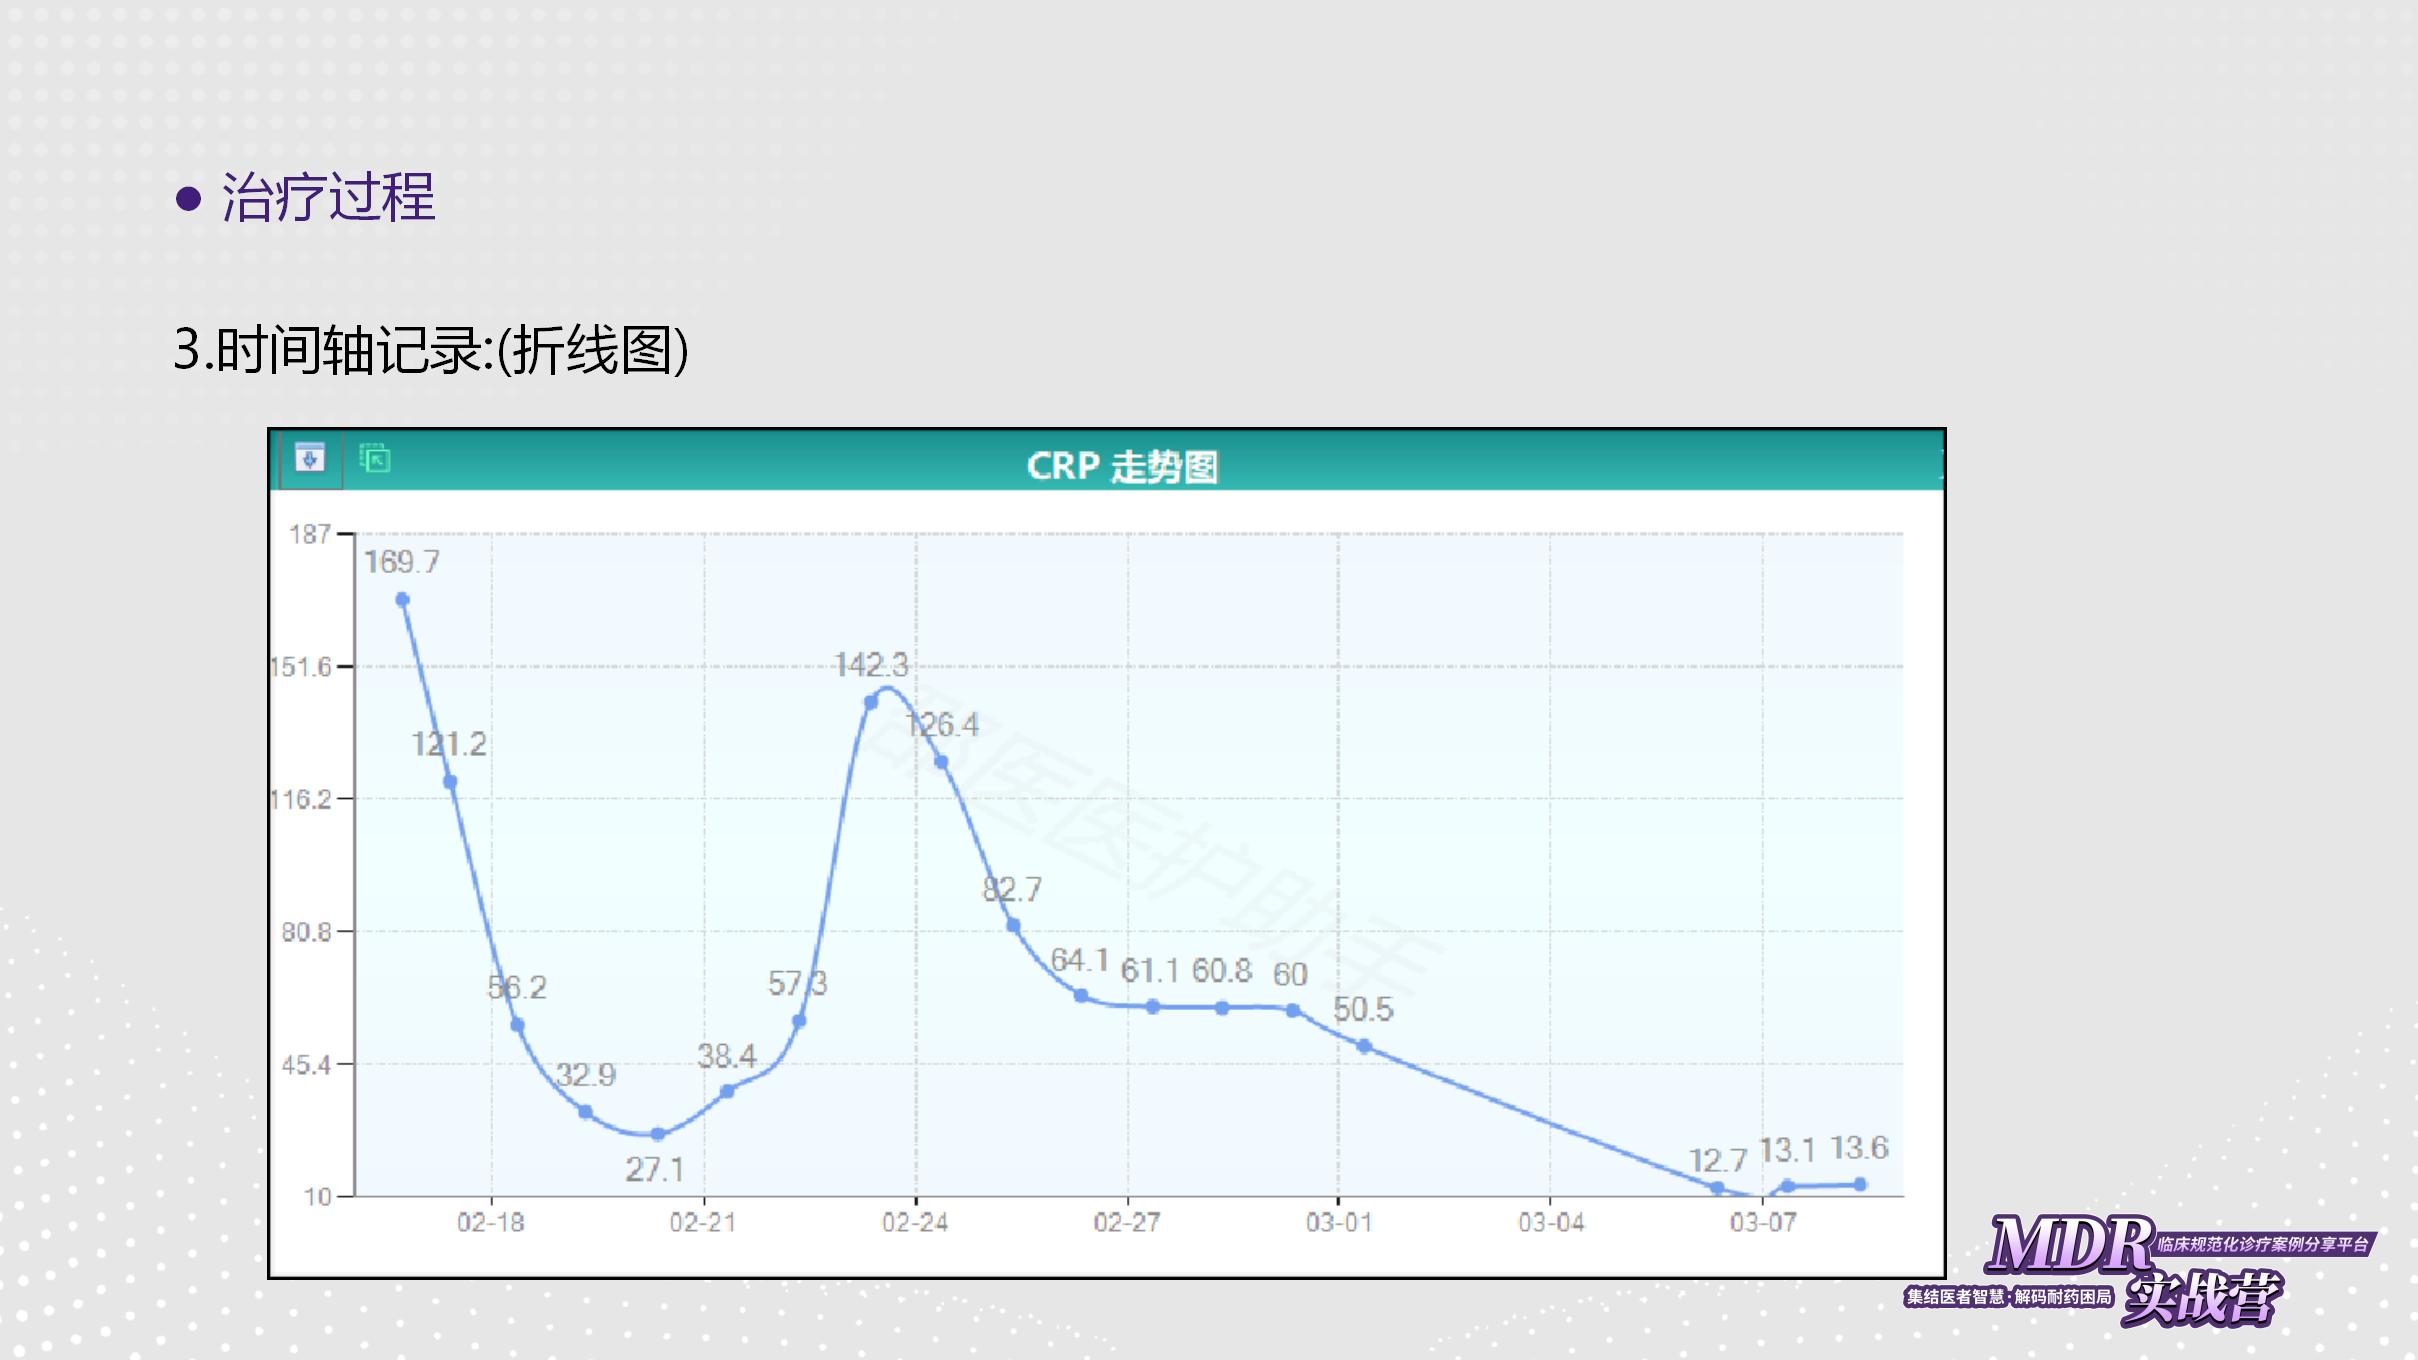This screenshot has width=2418, height=1360.
Task: Click the 03-01 x-axis date label
Action: (x=1338, y=1222)
